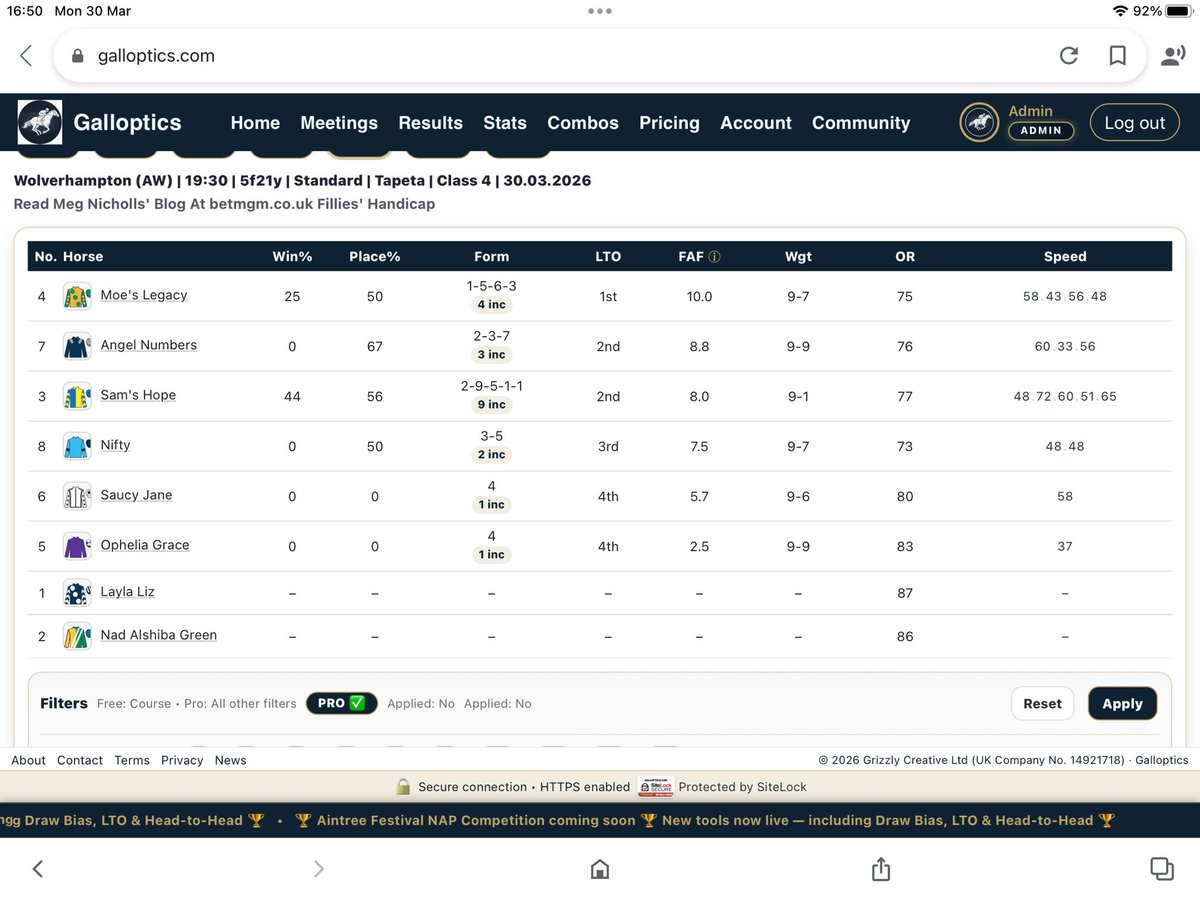The width and height of the screenshot is (1200, 900).
Task: Switch to the Results section
Action: click(x=430, y=123)
